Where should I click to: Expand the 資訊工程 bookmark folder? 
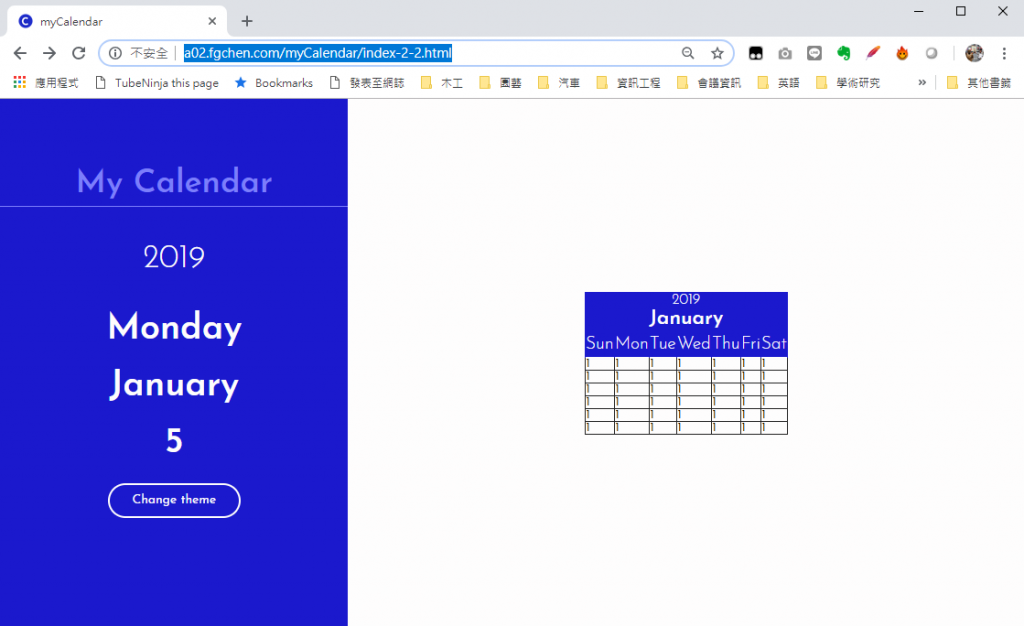click(628, 83)
